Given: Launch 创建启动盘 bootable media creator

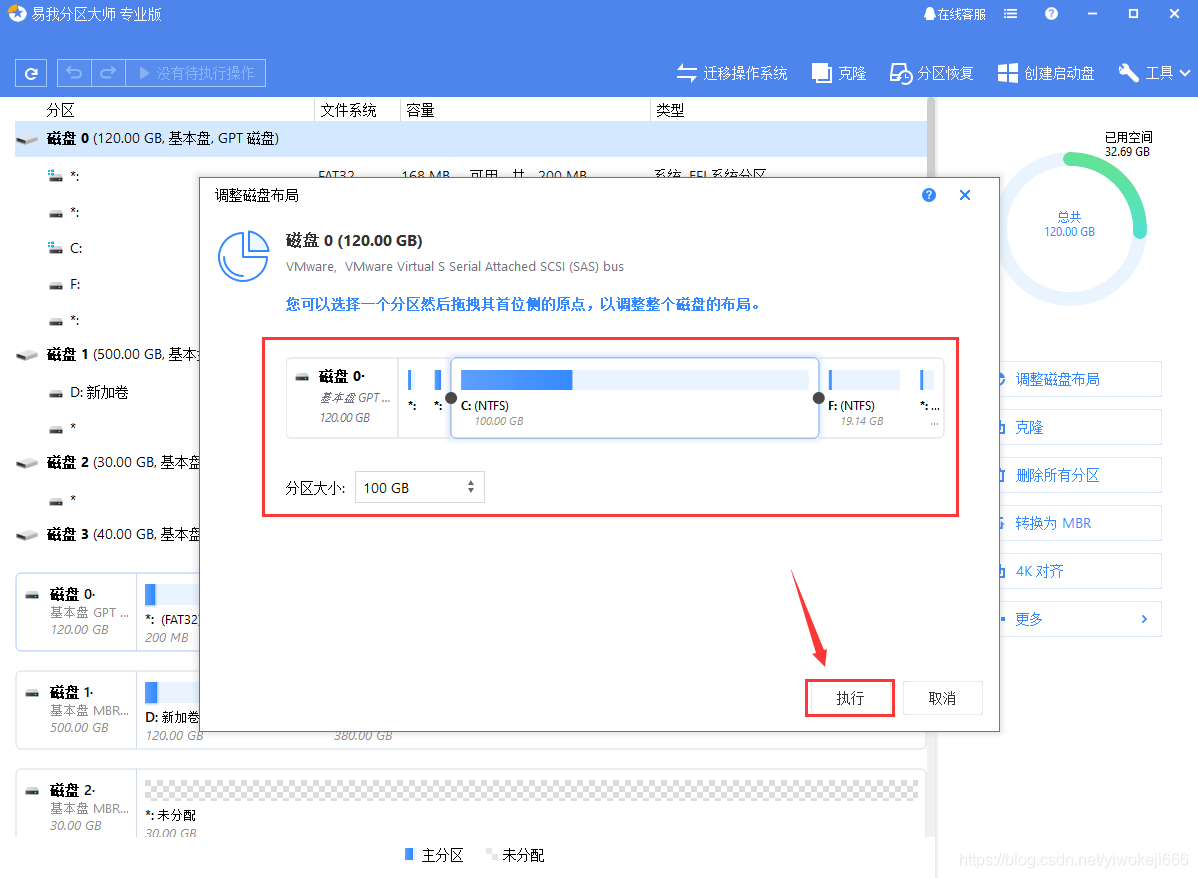Looking at the screenshot, I should [x=1045, y=72].
